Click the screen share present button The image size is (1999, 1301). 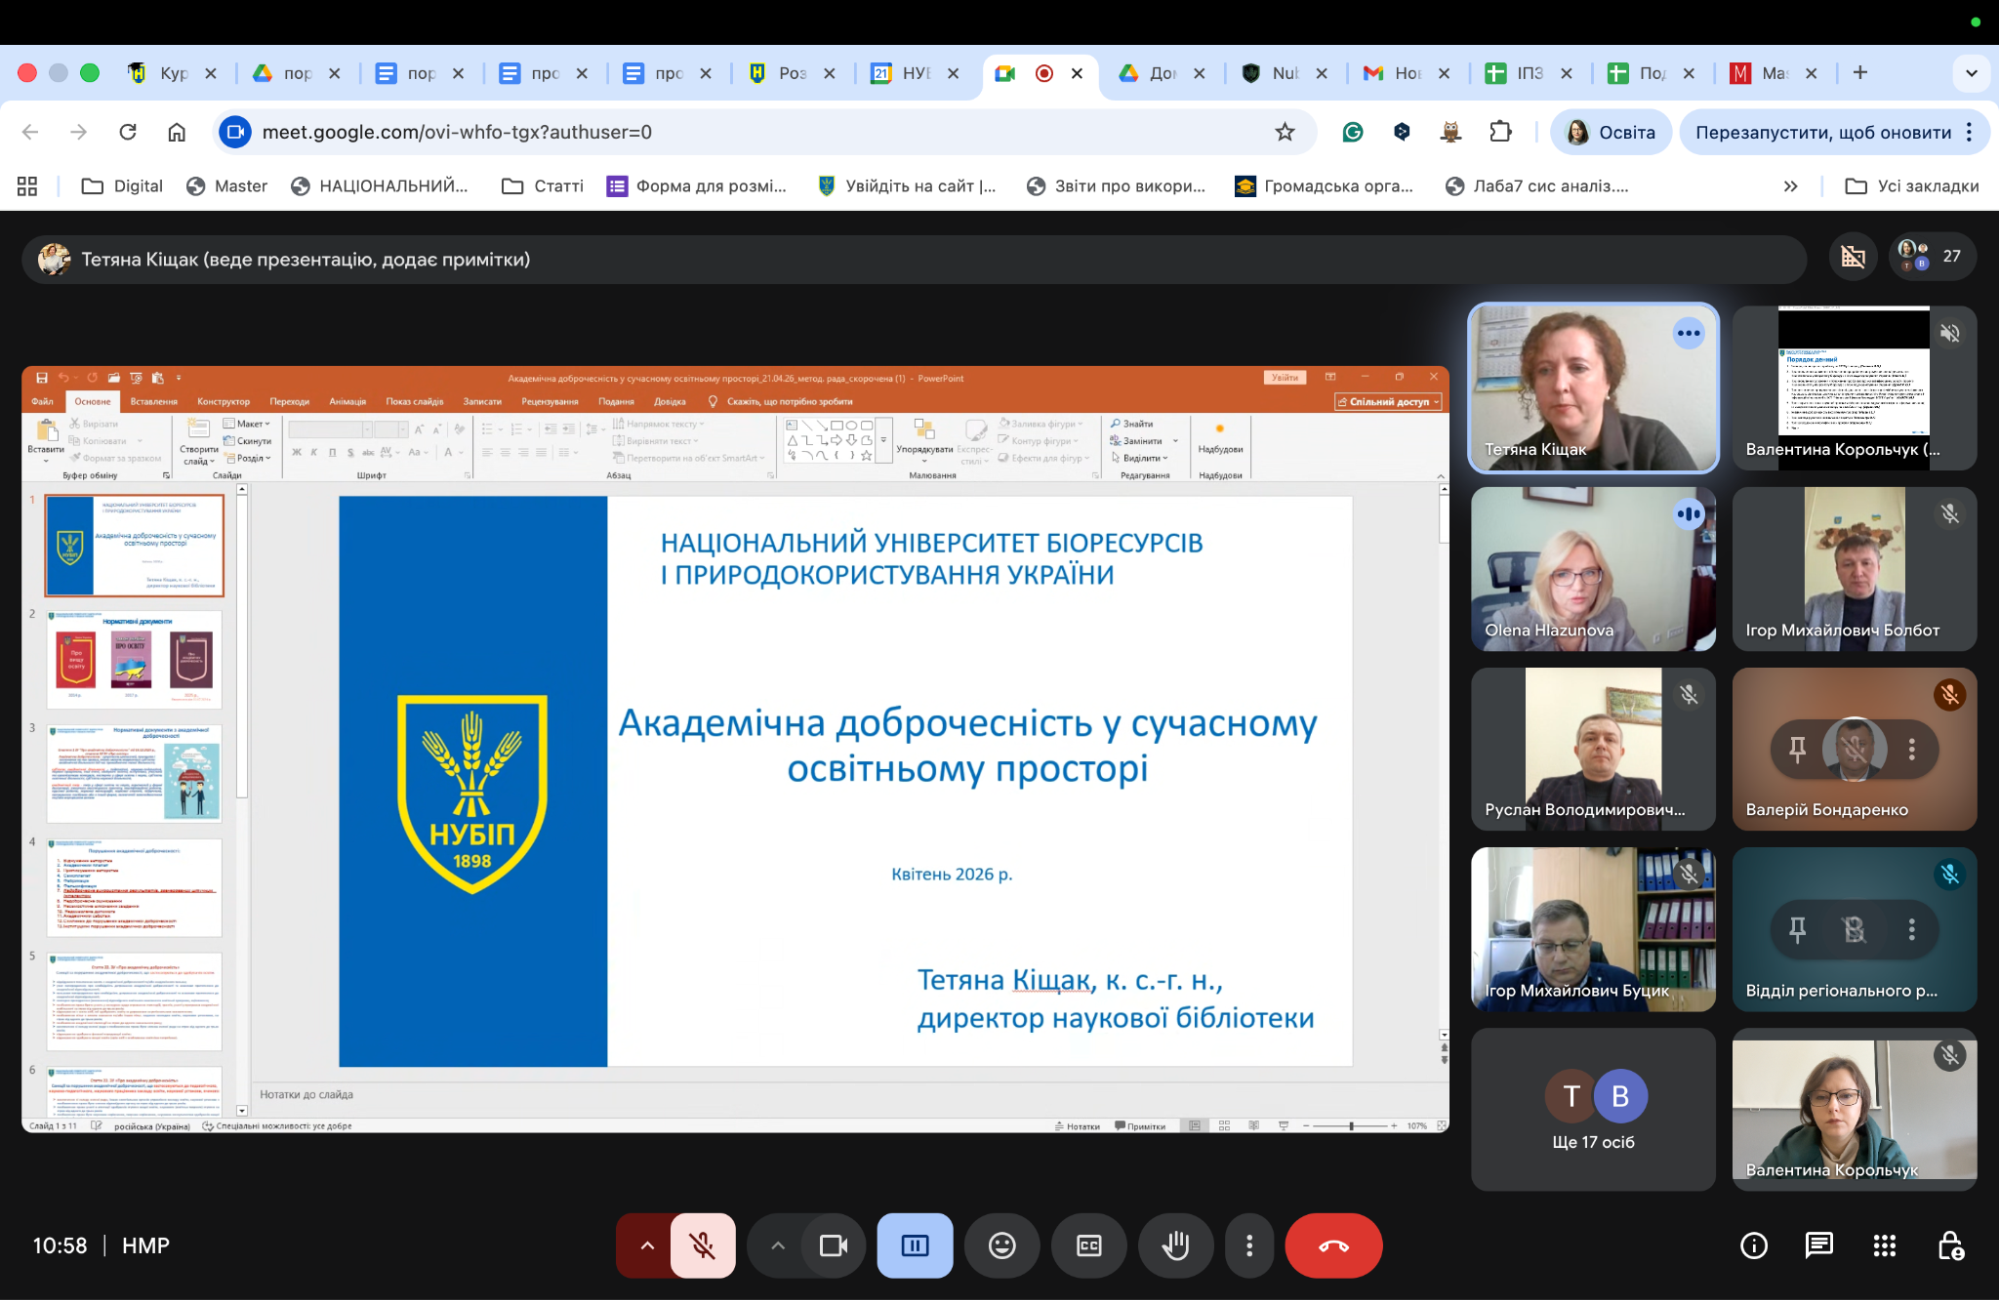click(914, 1246)
